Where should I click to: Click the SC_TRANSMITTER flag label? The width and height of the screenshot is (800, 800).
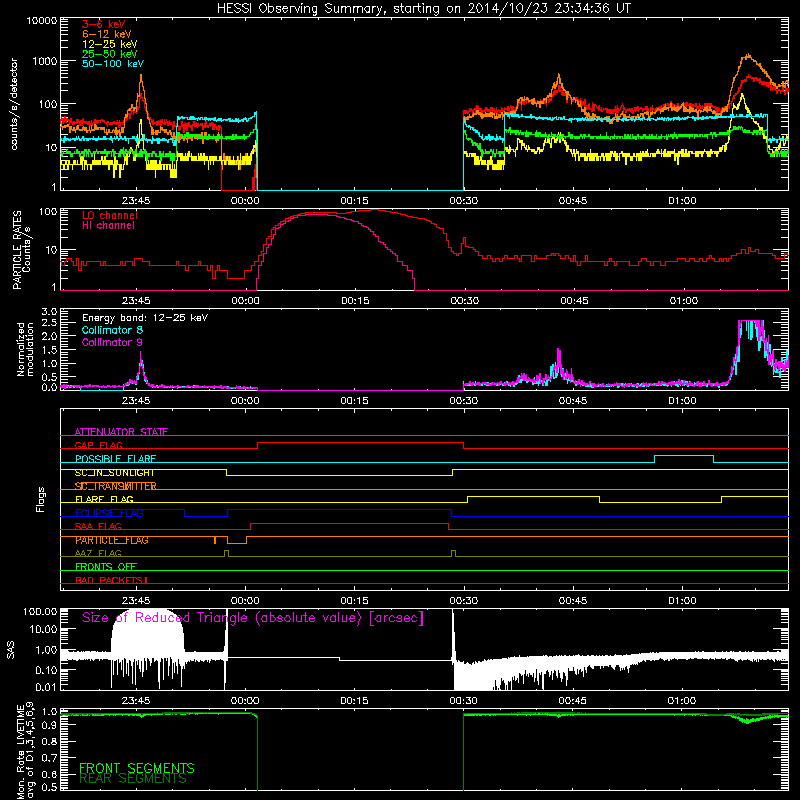[x=116, y=486]
